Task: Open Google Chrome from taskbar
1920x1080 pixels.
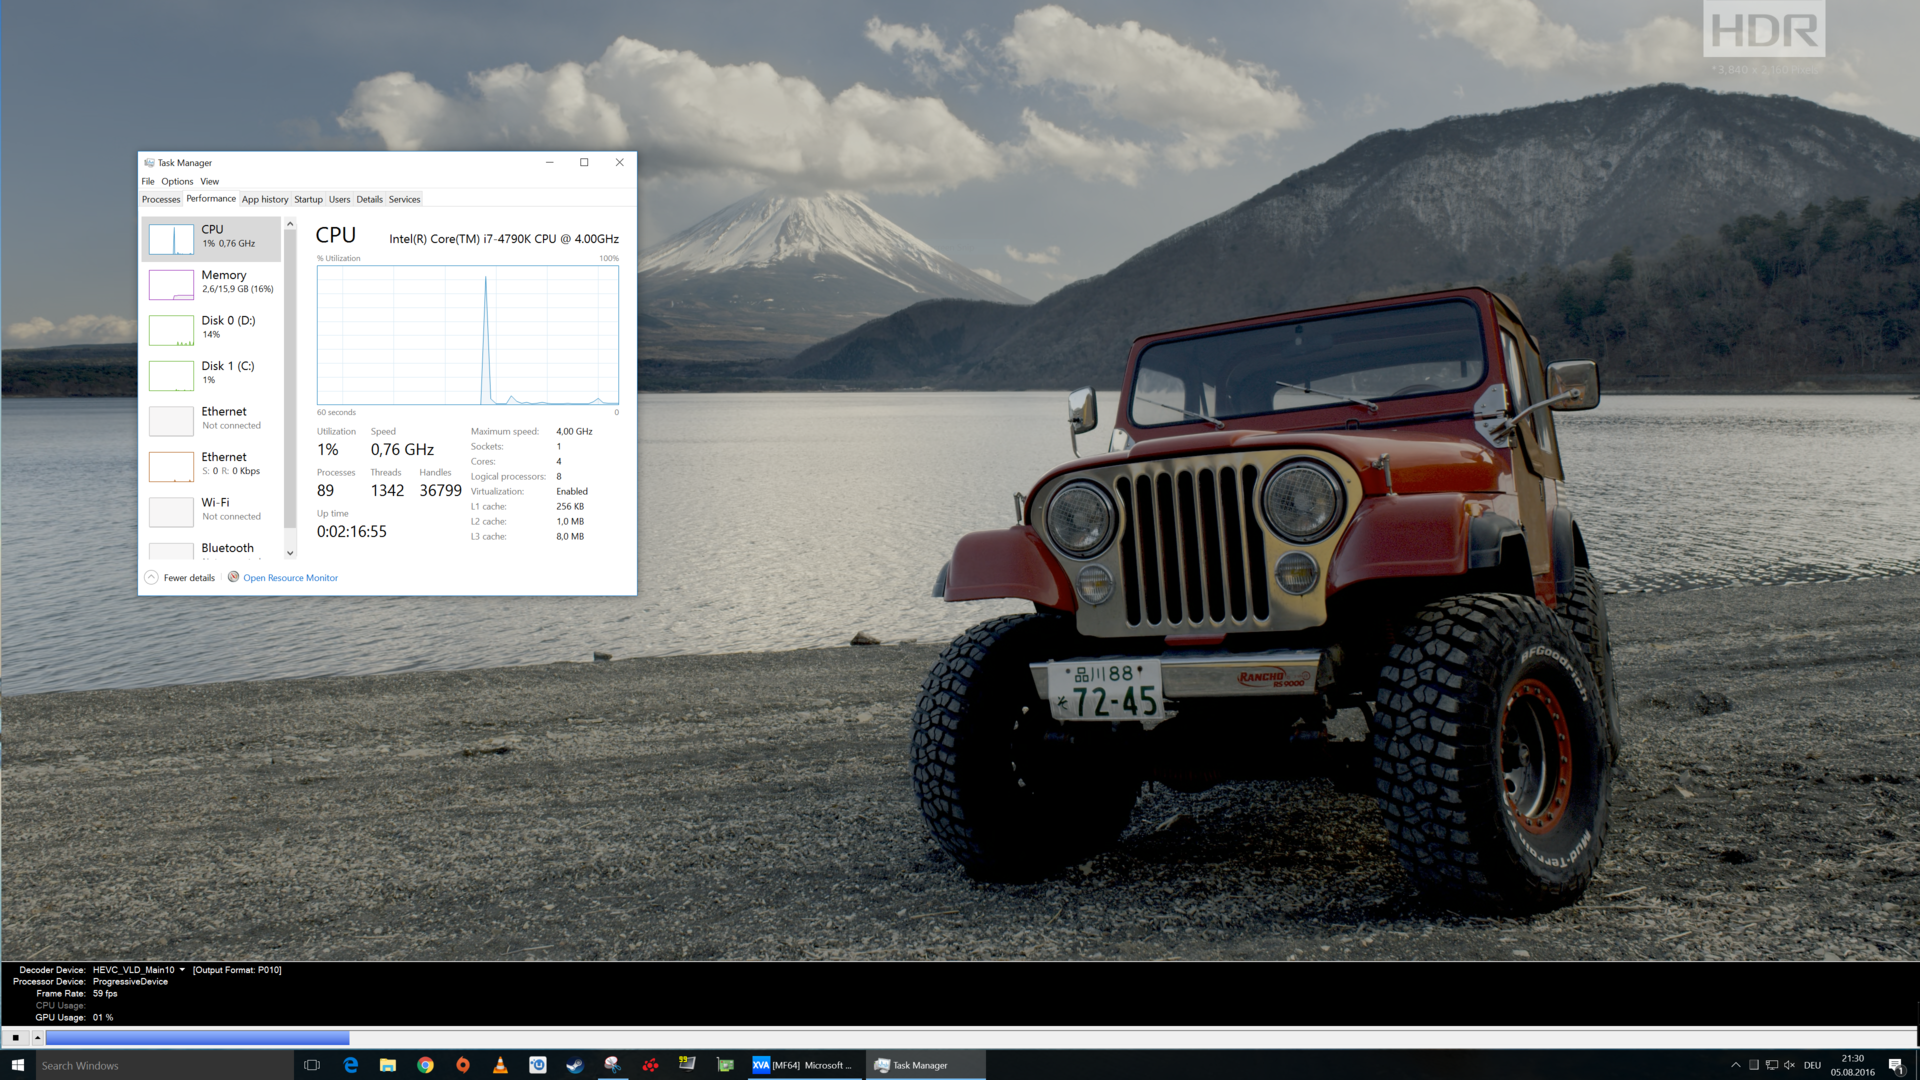Action: click(x=425, y=1065)
